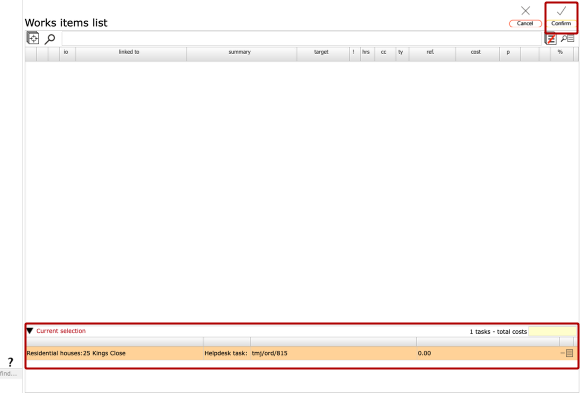Select 'Residential houses:25 Kings Close' cell
This screenshot has width=580, height=393.
click(115, 353)
